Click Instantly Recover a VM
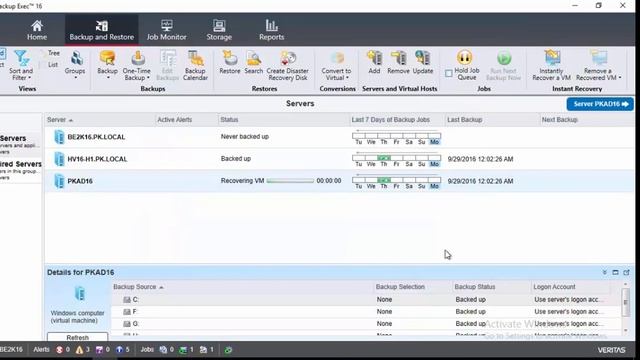640x360 pixels. tap(551, 65)
